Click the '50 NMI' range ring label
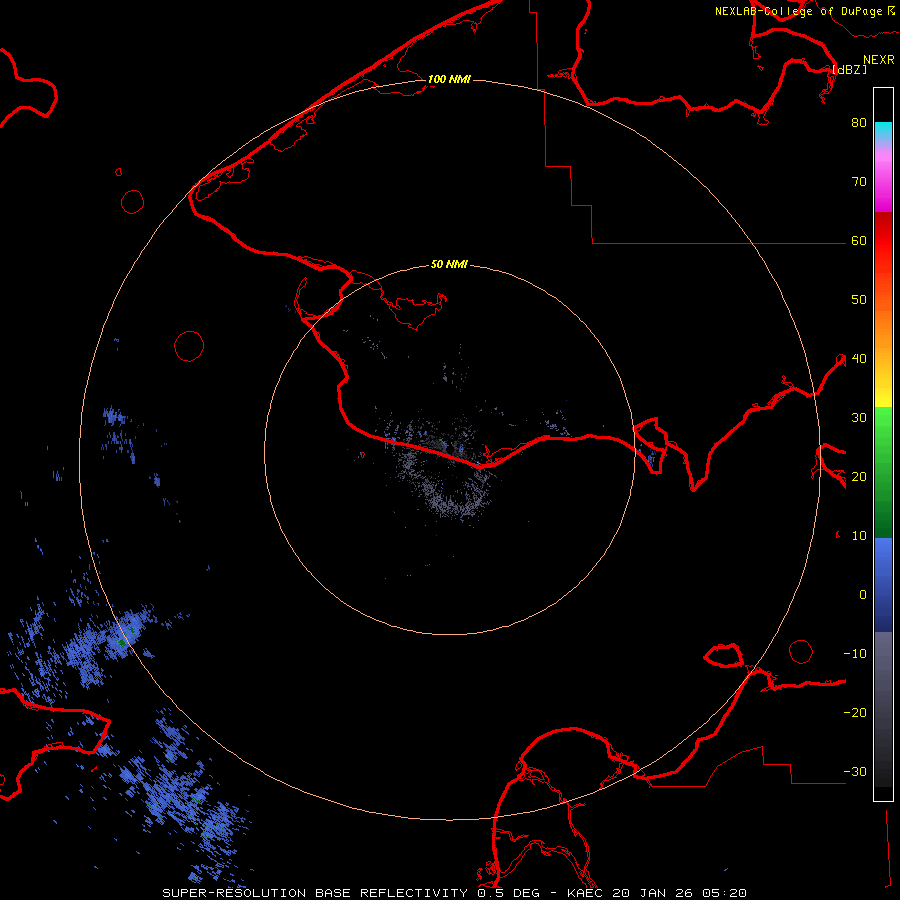 pos(449,264)
